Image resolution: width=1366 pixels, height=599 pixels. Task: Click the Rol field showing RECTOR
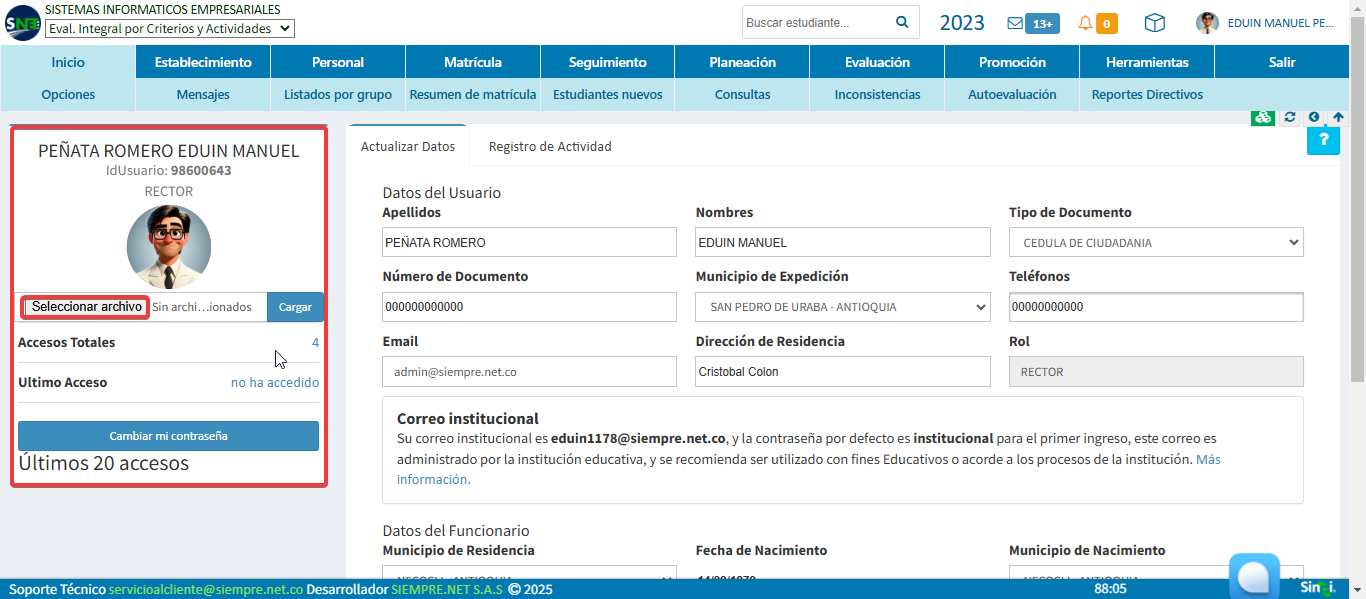1156,371
